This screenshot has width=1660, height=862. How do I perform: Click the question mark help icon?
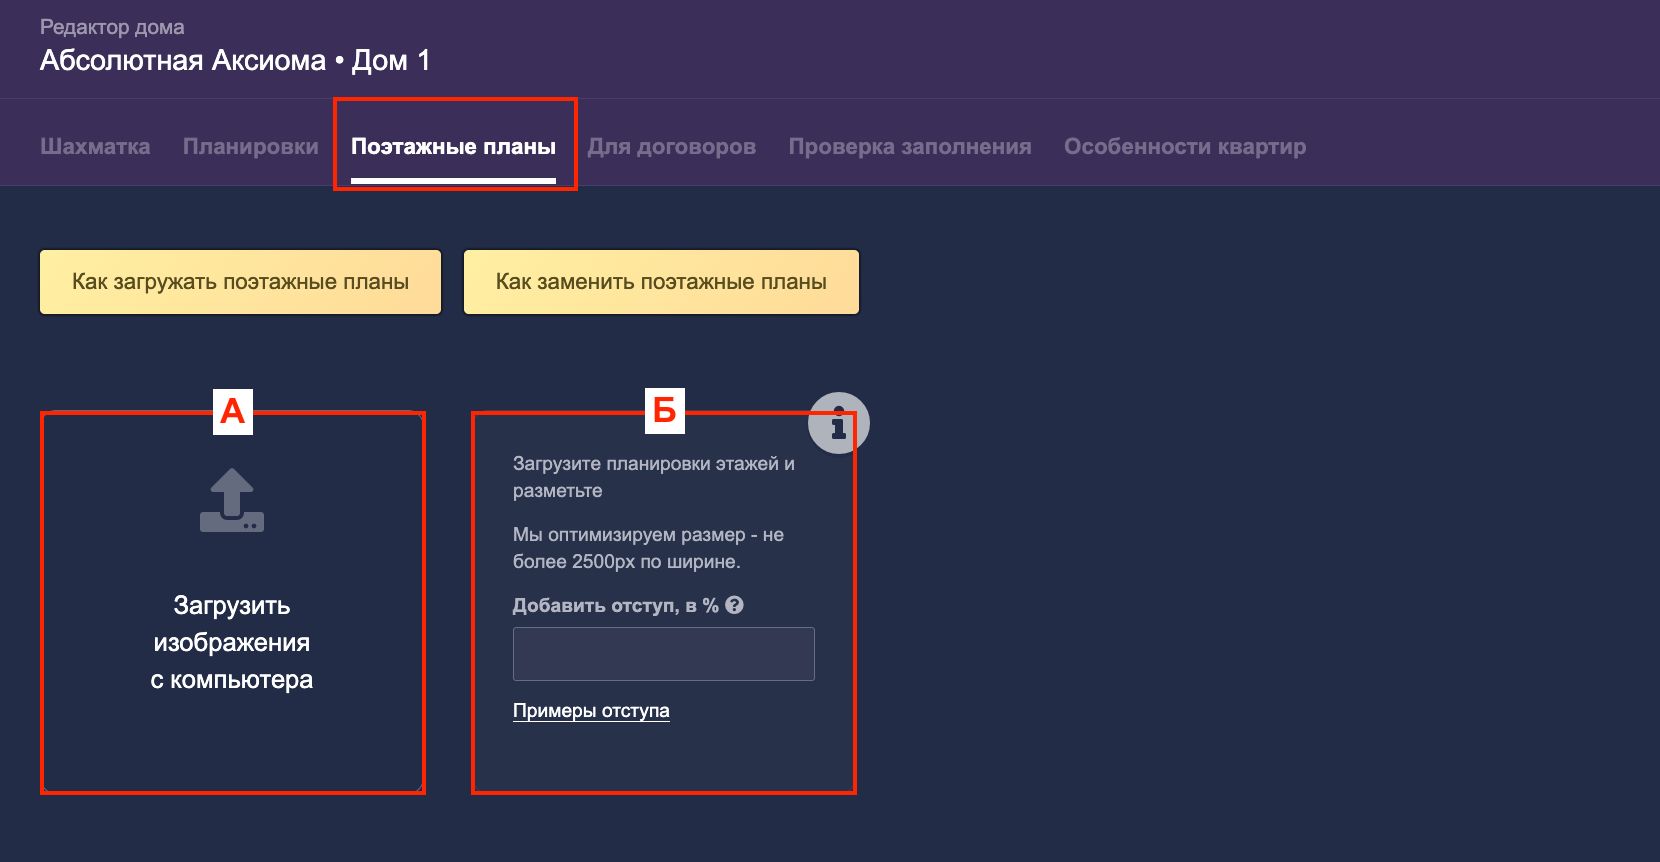tap(735, 605)
